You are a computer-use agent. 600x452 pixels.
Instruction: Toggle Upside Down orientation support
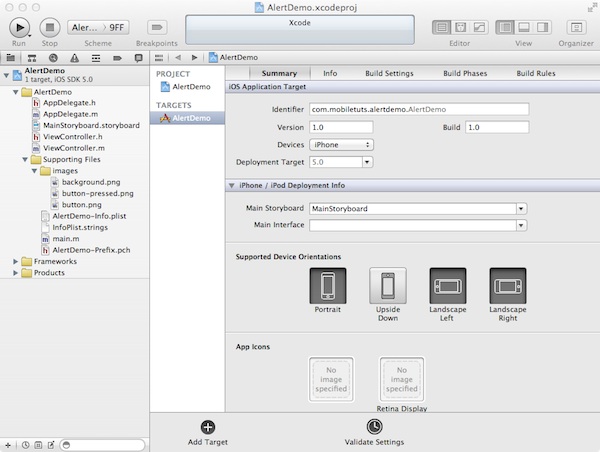point(388,286)
